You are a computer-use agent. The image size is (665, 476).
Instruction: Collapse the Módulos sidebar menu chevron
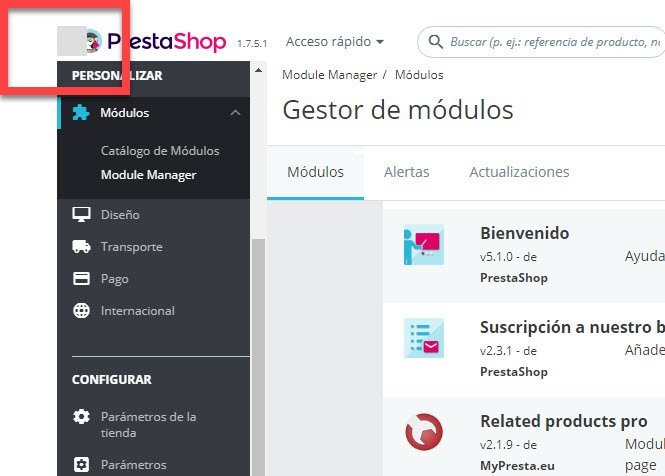coord(235,113)
